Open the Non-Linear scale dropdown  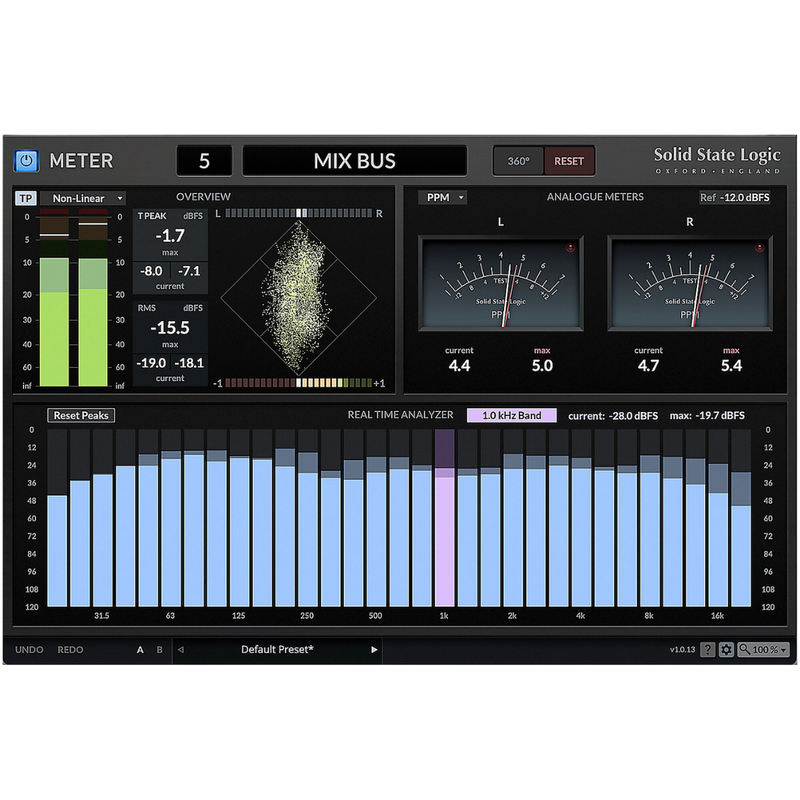point(83,198)
